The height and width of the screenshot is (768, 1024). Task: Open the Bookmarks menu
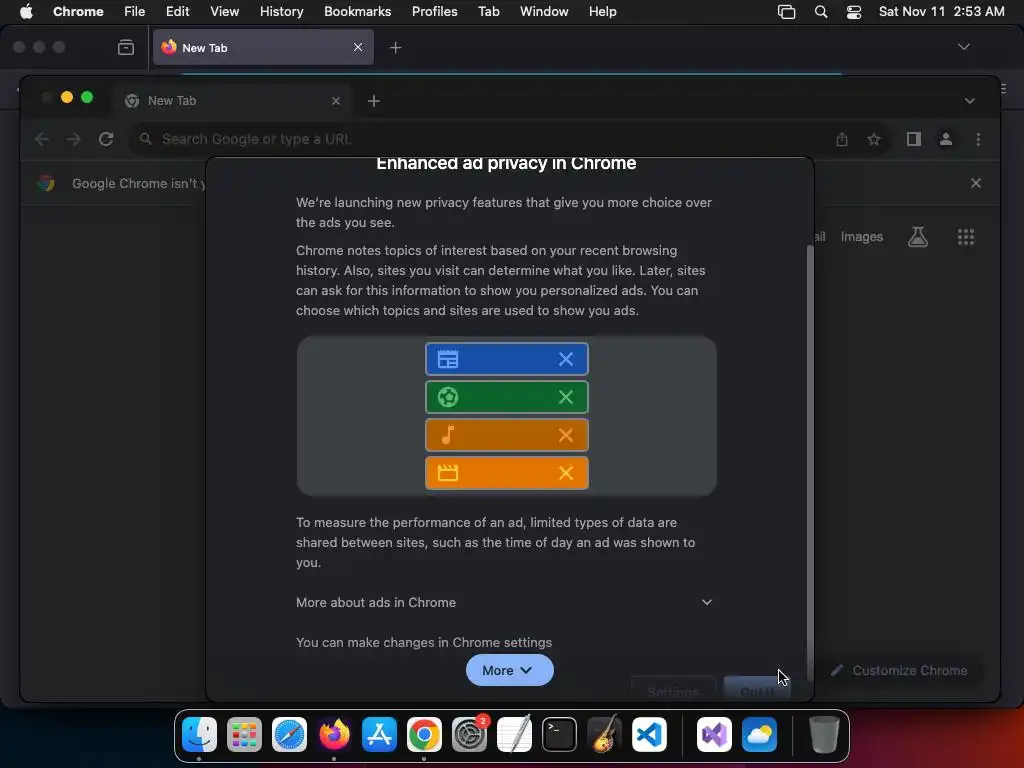pyautogui.click(x=357, y=11)
